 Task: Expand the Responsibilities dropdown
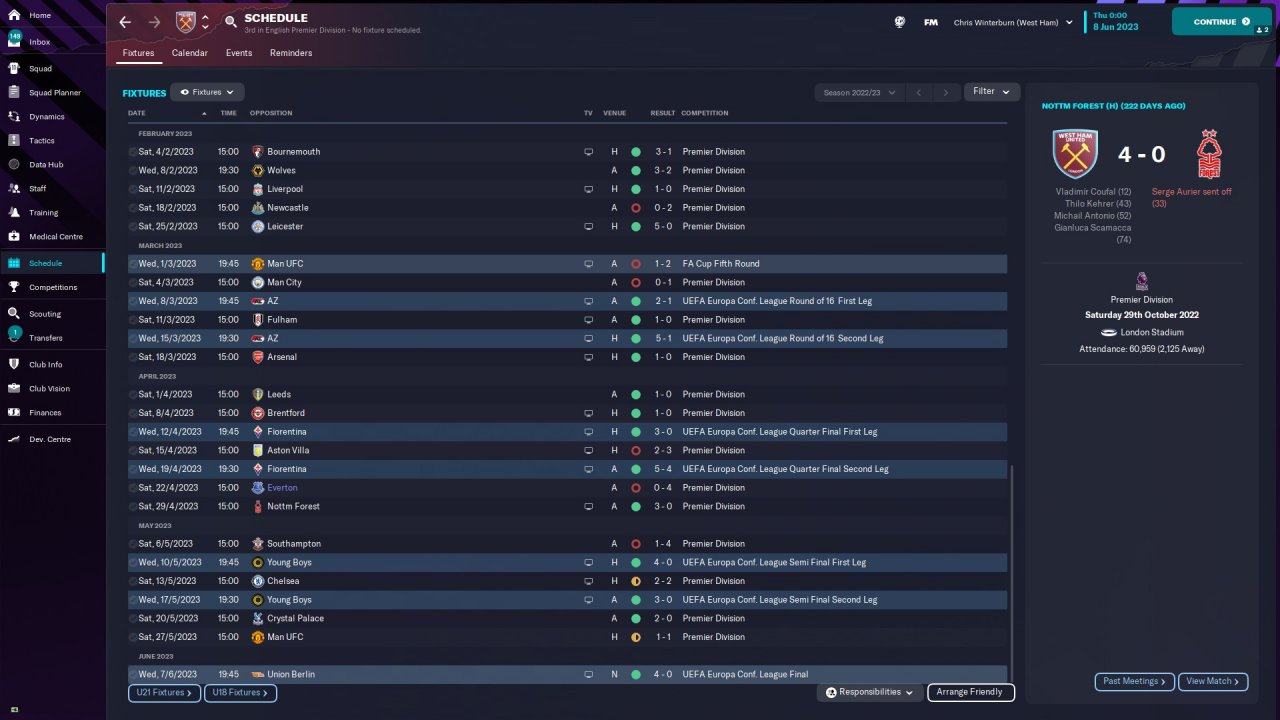[x=868, y=692]
